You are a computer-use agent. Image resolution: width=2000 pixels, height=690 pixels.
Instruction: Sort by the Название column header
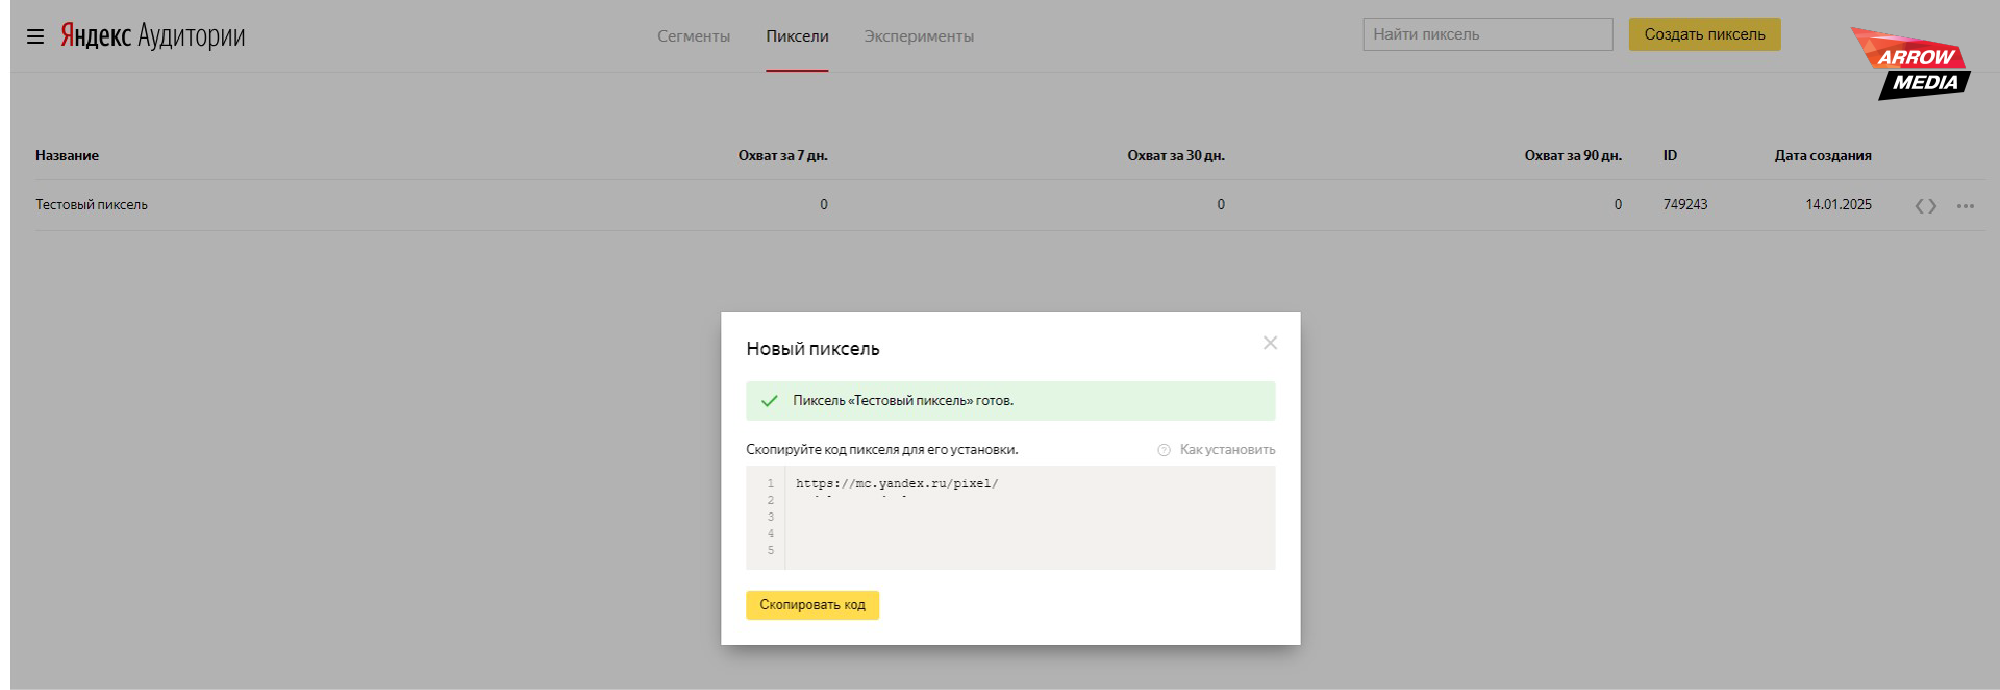click(67, 156)
